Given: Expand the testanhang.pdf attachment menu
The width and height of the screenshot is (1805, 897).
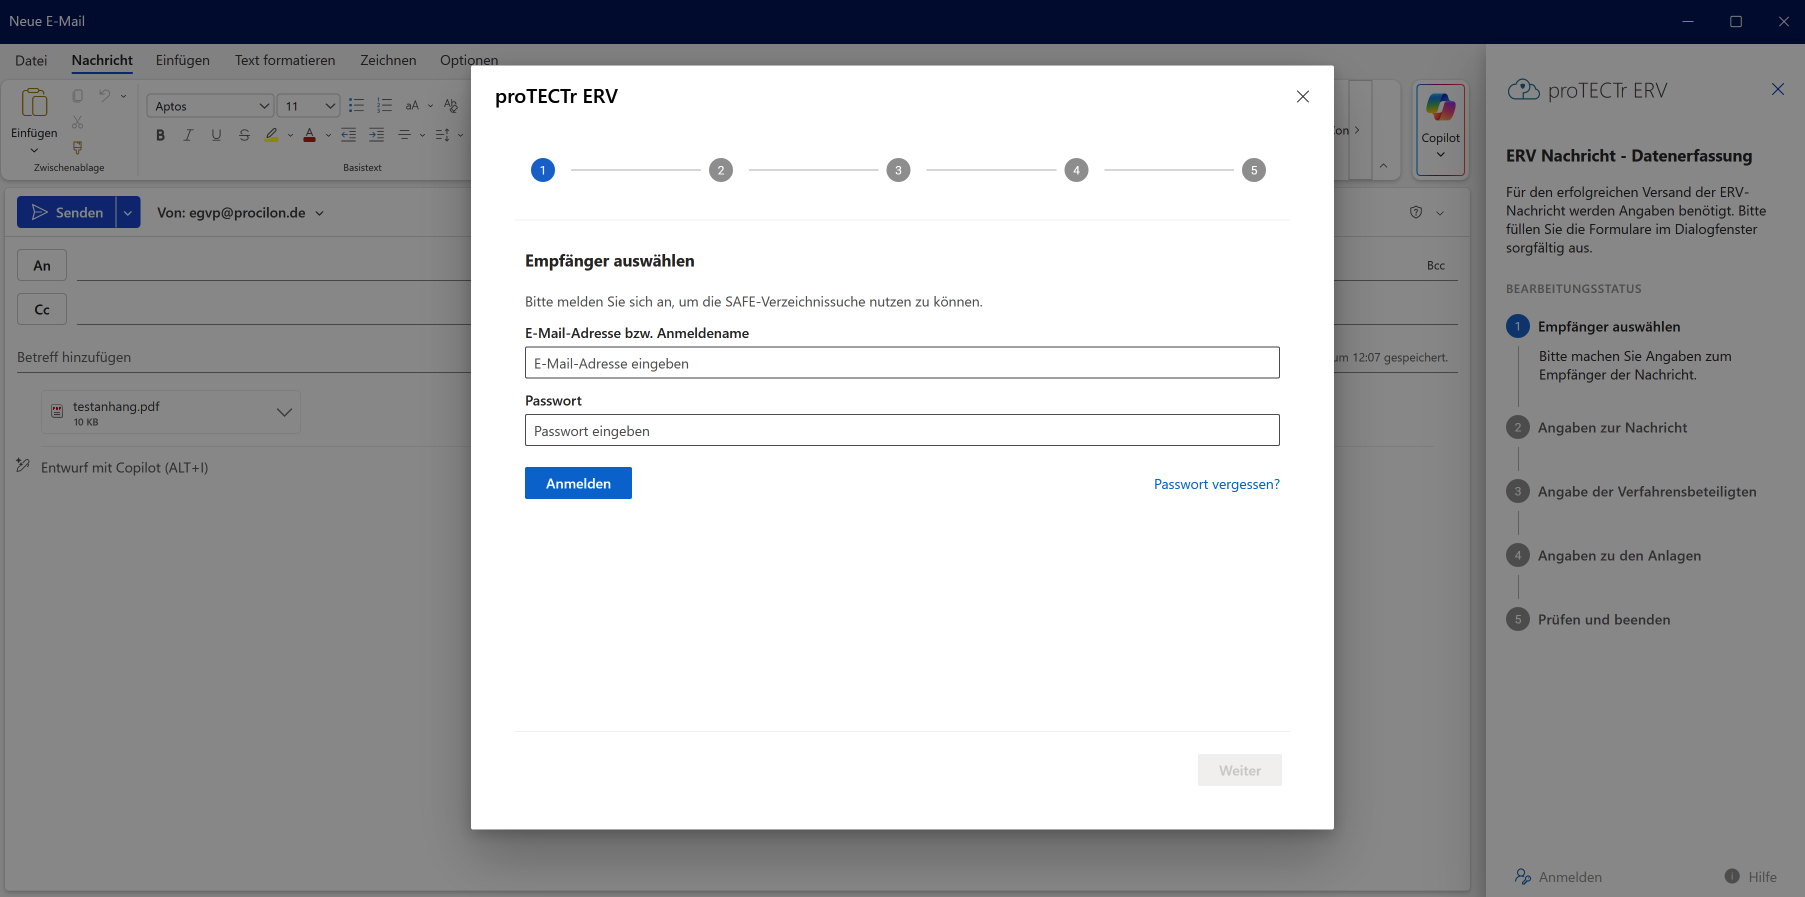Looking at the screenshot, I should (284, 412).
